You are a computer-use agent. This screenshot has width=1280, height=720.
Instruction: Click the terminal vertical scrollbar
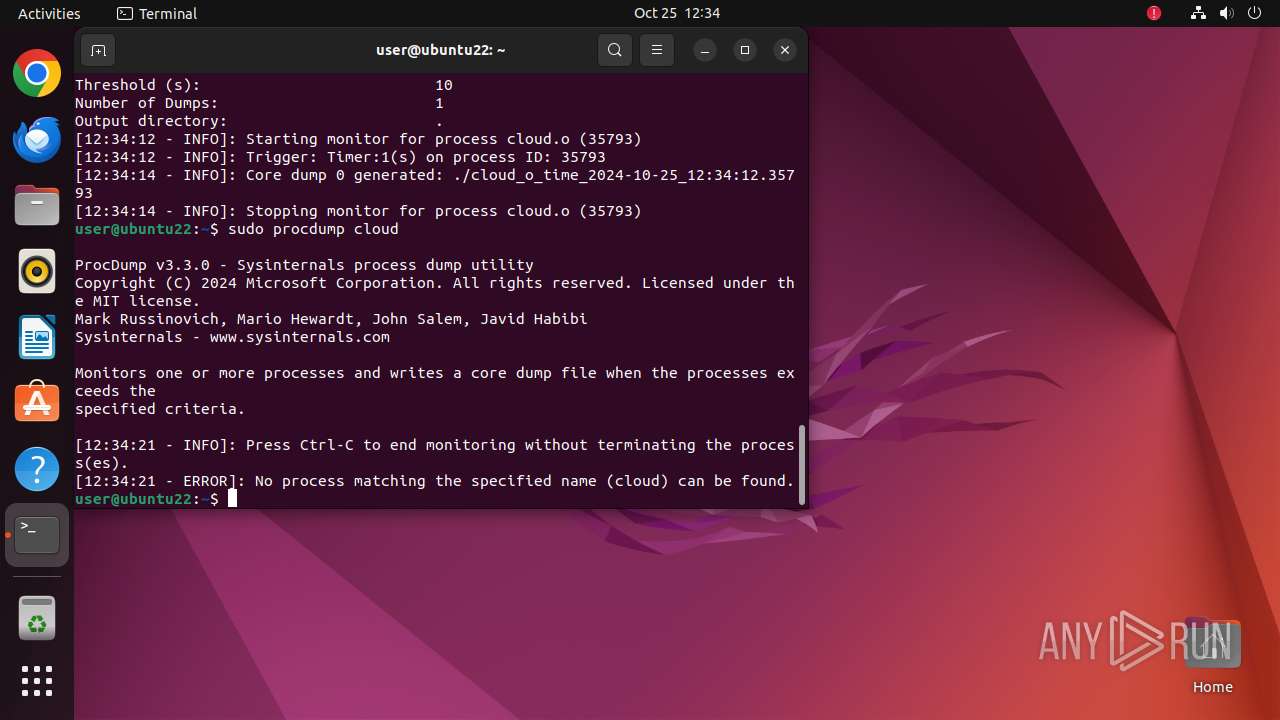tap(801, 465)
